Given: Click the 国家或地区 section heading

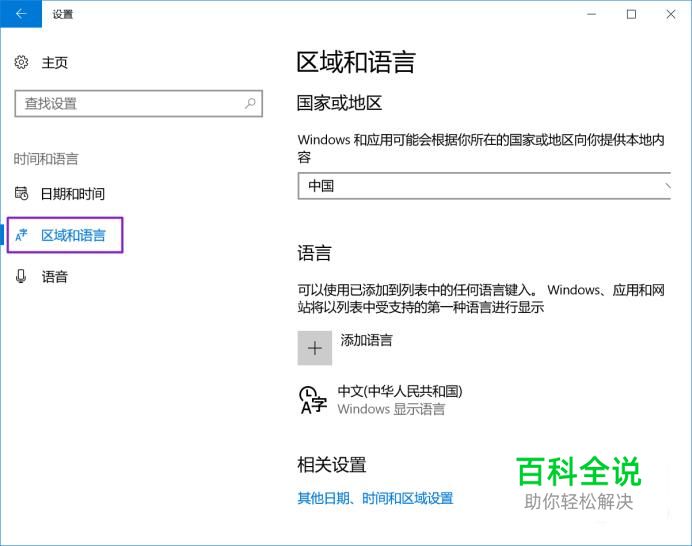Looking at the screenshot, I should click(339, 103).
